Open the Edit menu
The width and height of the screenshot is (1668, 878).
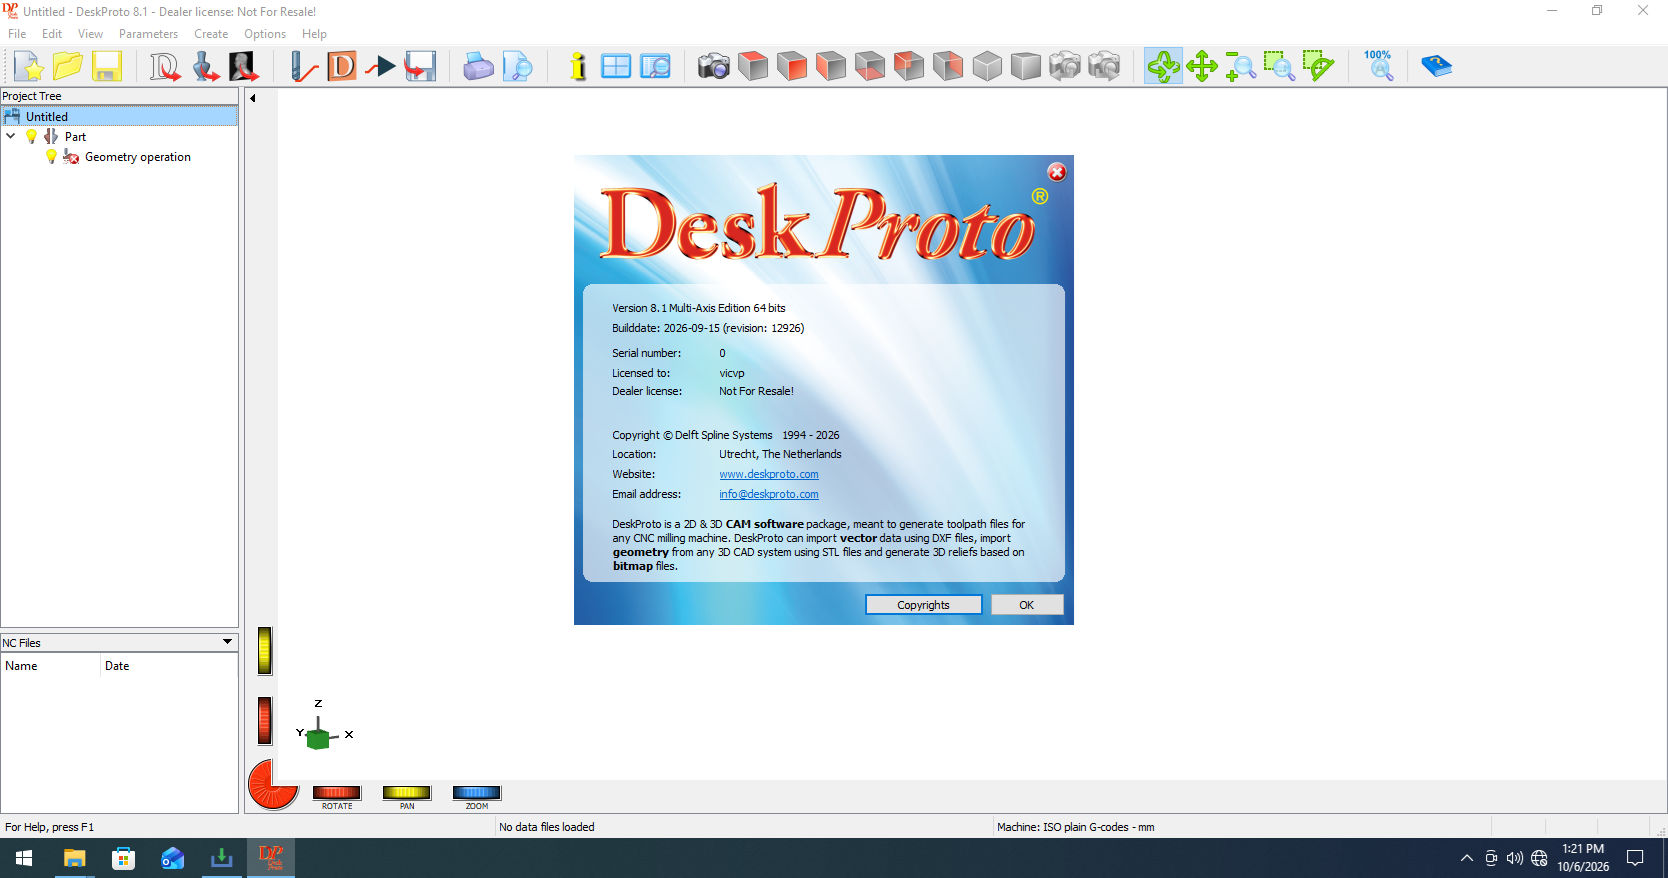coord(52,34)
